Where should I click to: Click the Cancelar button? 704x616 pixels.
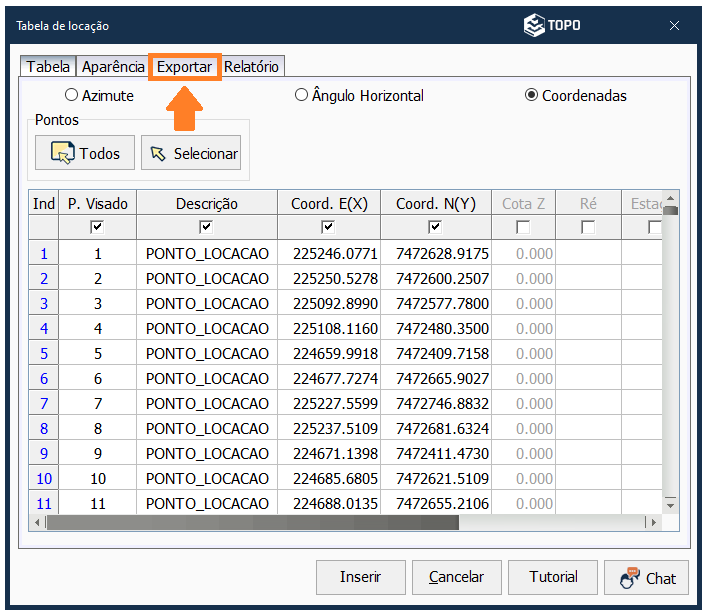click(456, 577)
